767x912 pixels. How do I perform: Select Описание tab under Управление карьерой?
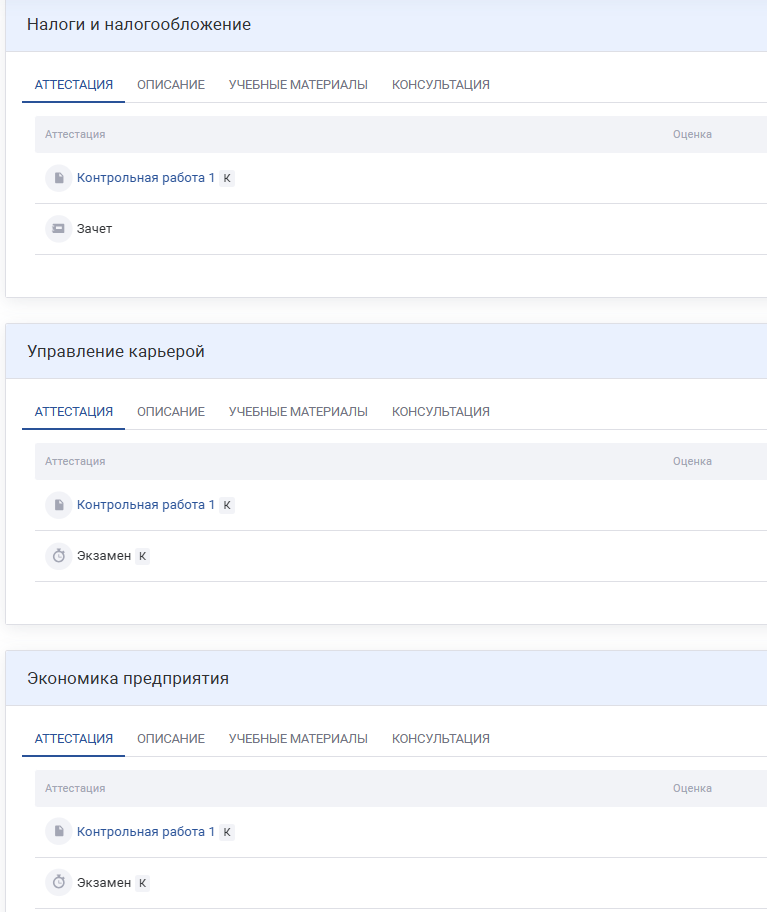(171, 412)
